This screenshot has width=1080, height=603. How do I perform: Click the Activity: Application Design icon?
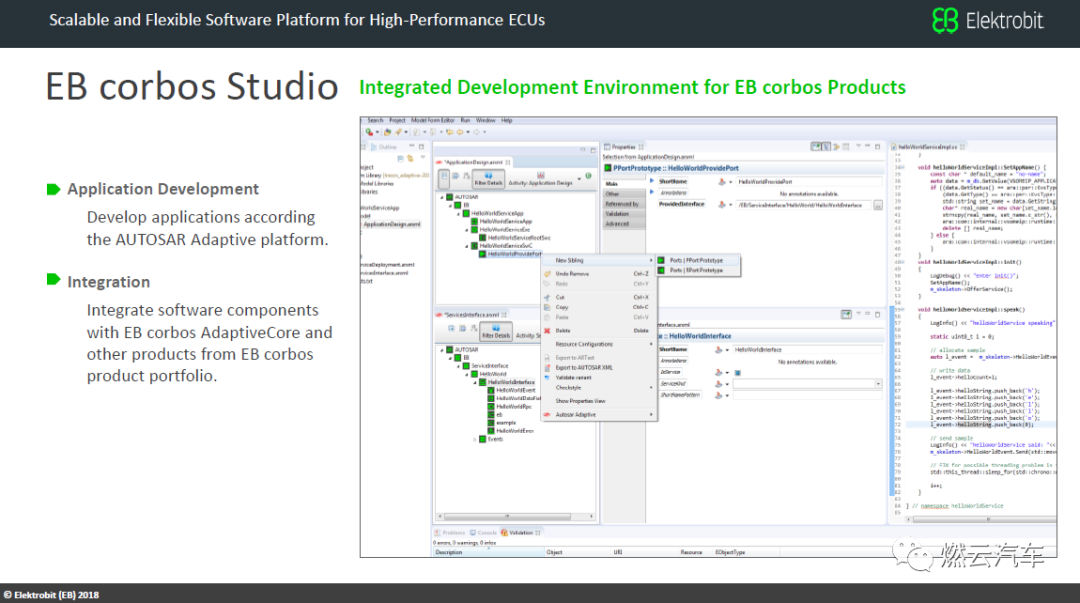(x=541, y=176)
